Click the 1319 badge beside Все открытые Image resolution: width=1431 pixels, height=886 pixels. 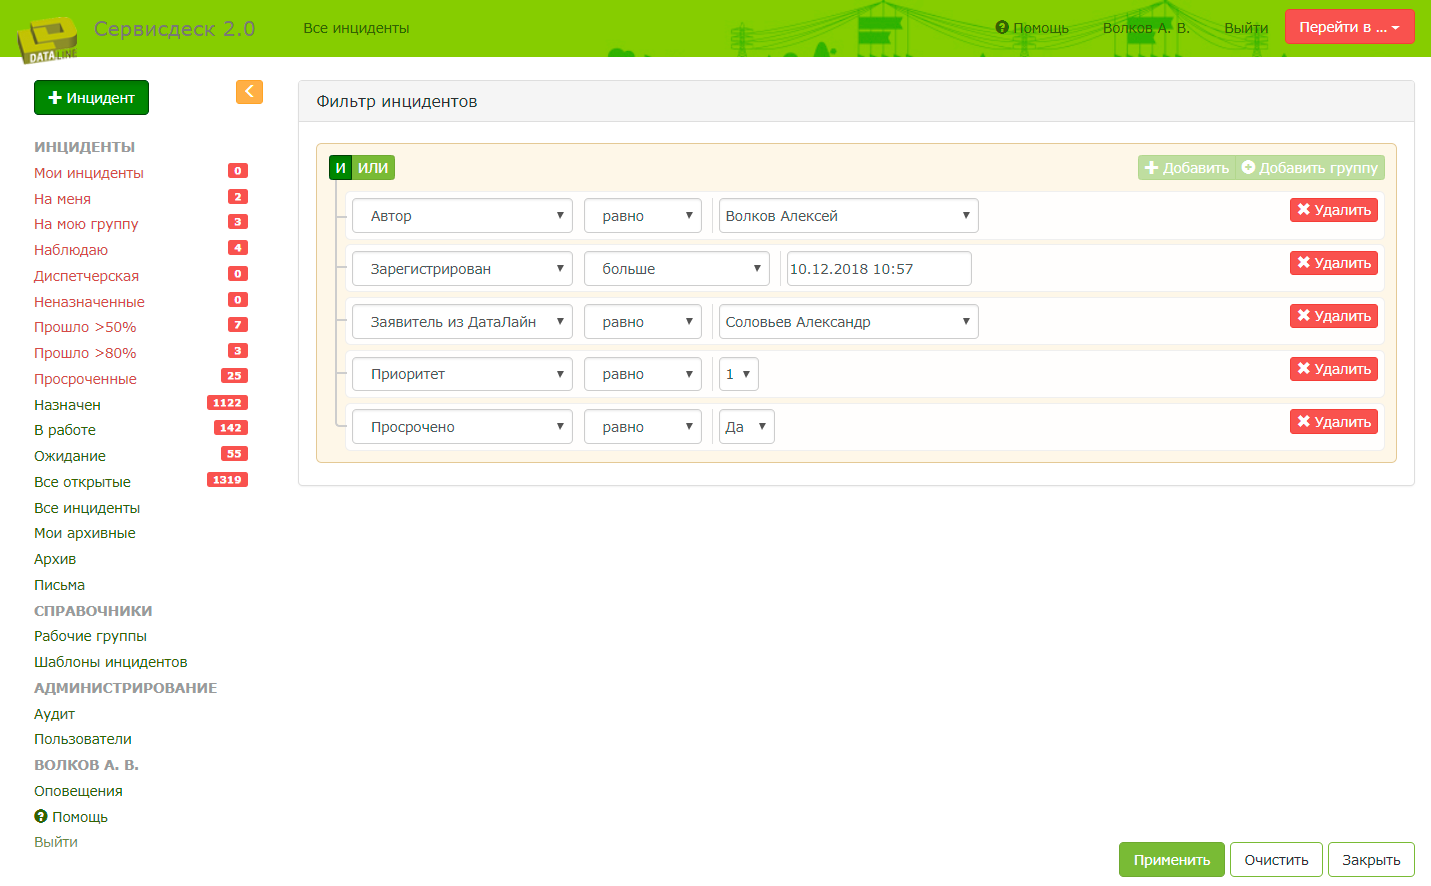click(x=227, y=480)
